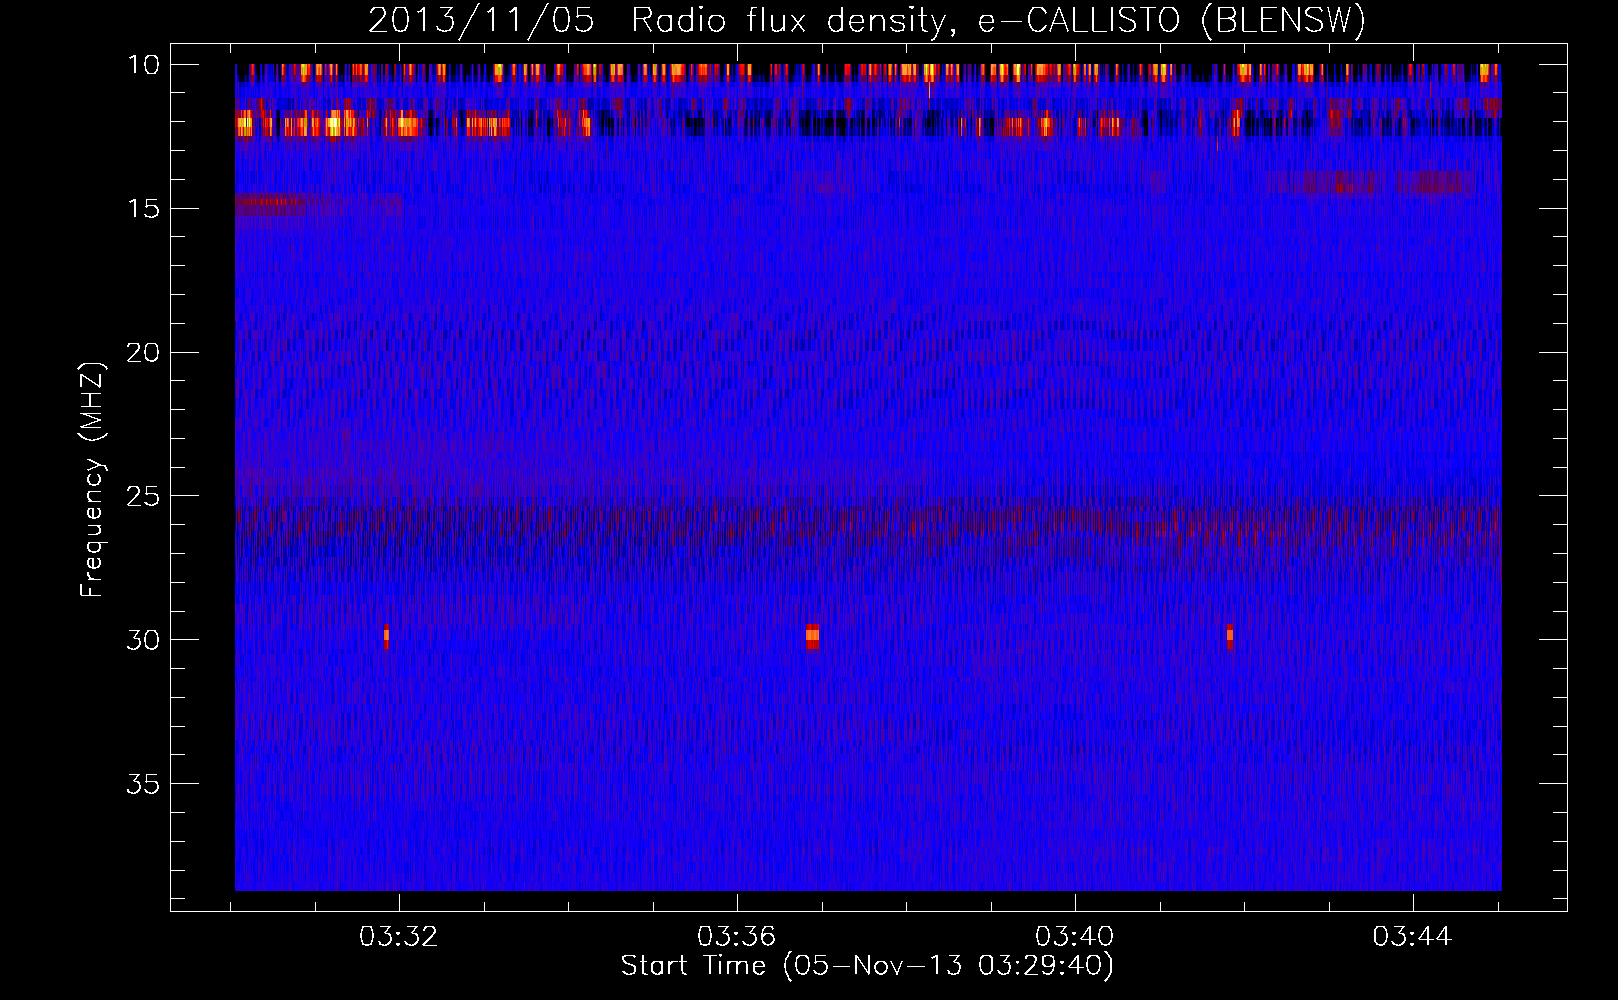Screen dimensions: 1618x1000
Task: Click the 30 MHz burst near 03:42
Action: tap(1230, 637)
